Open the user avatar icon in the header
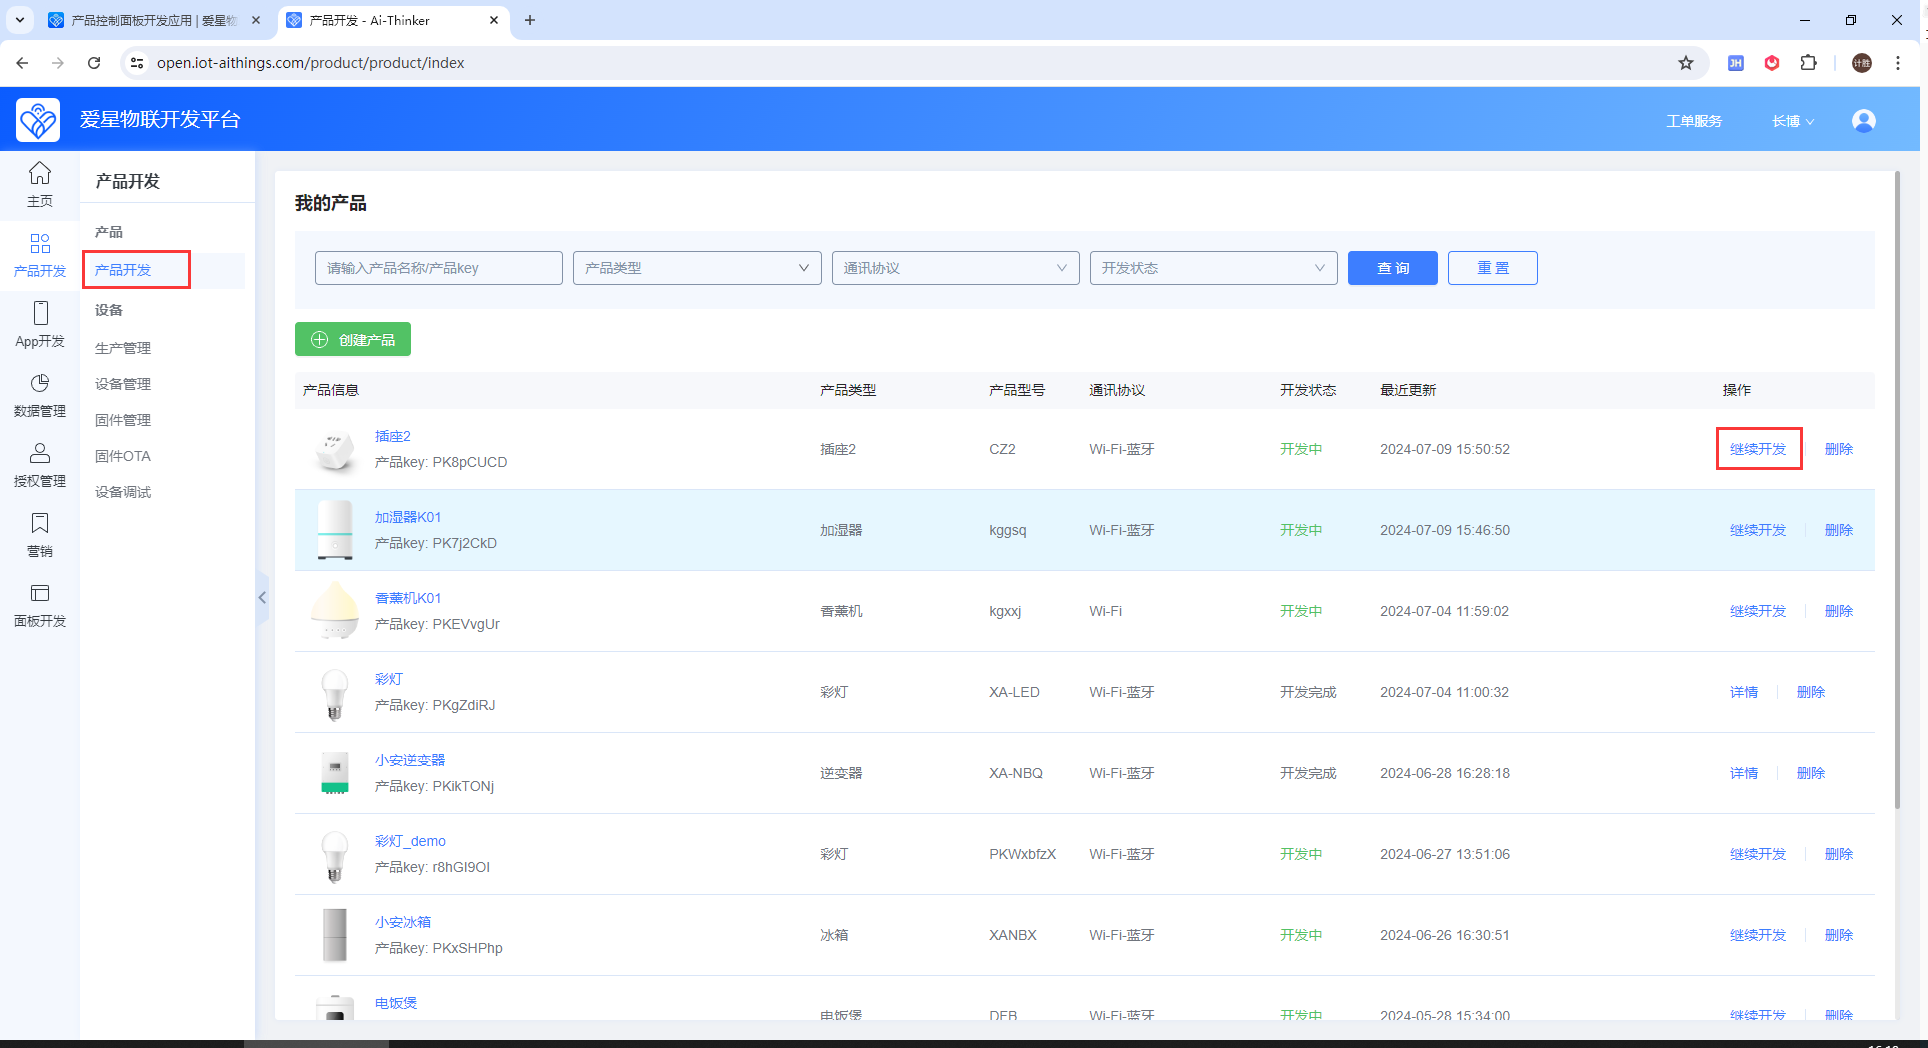1928x1048 pixels. [x=1863, y=121]
